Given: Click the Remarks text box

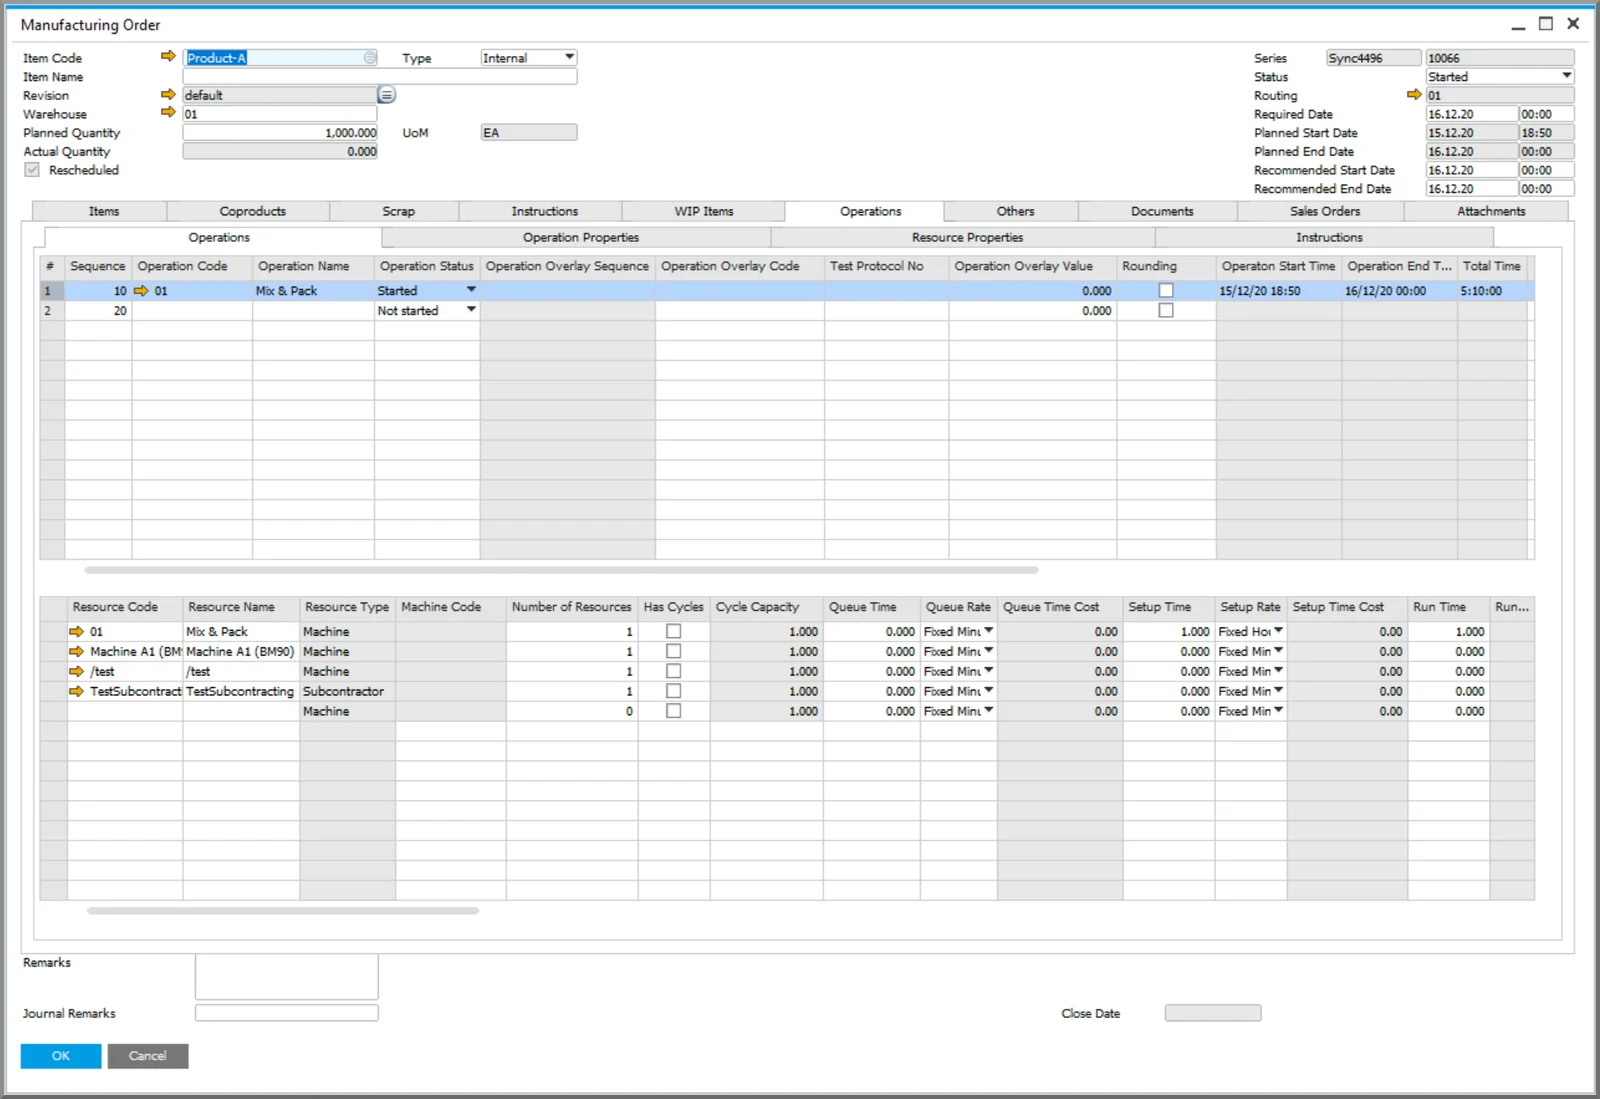Looking at the screenshot, I should point(286,977).
